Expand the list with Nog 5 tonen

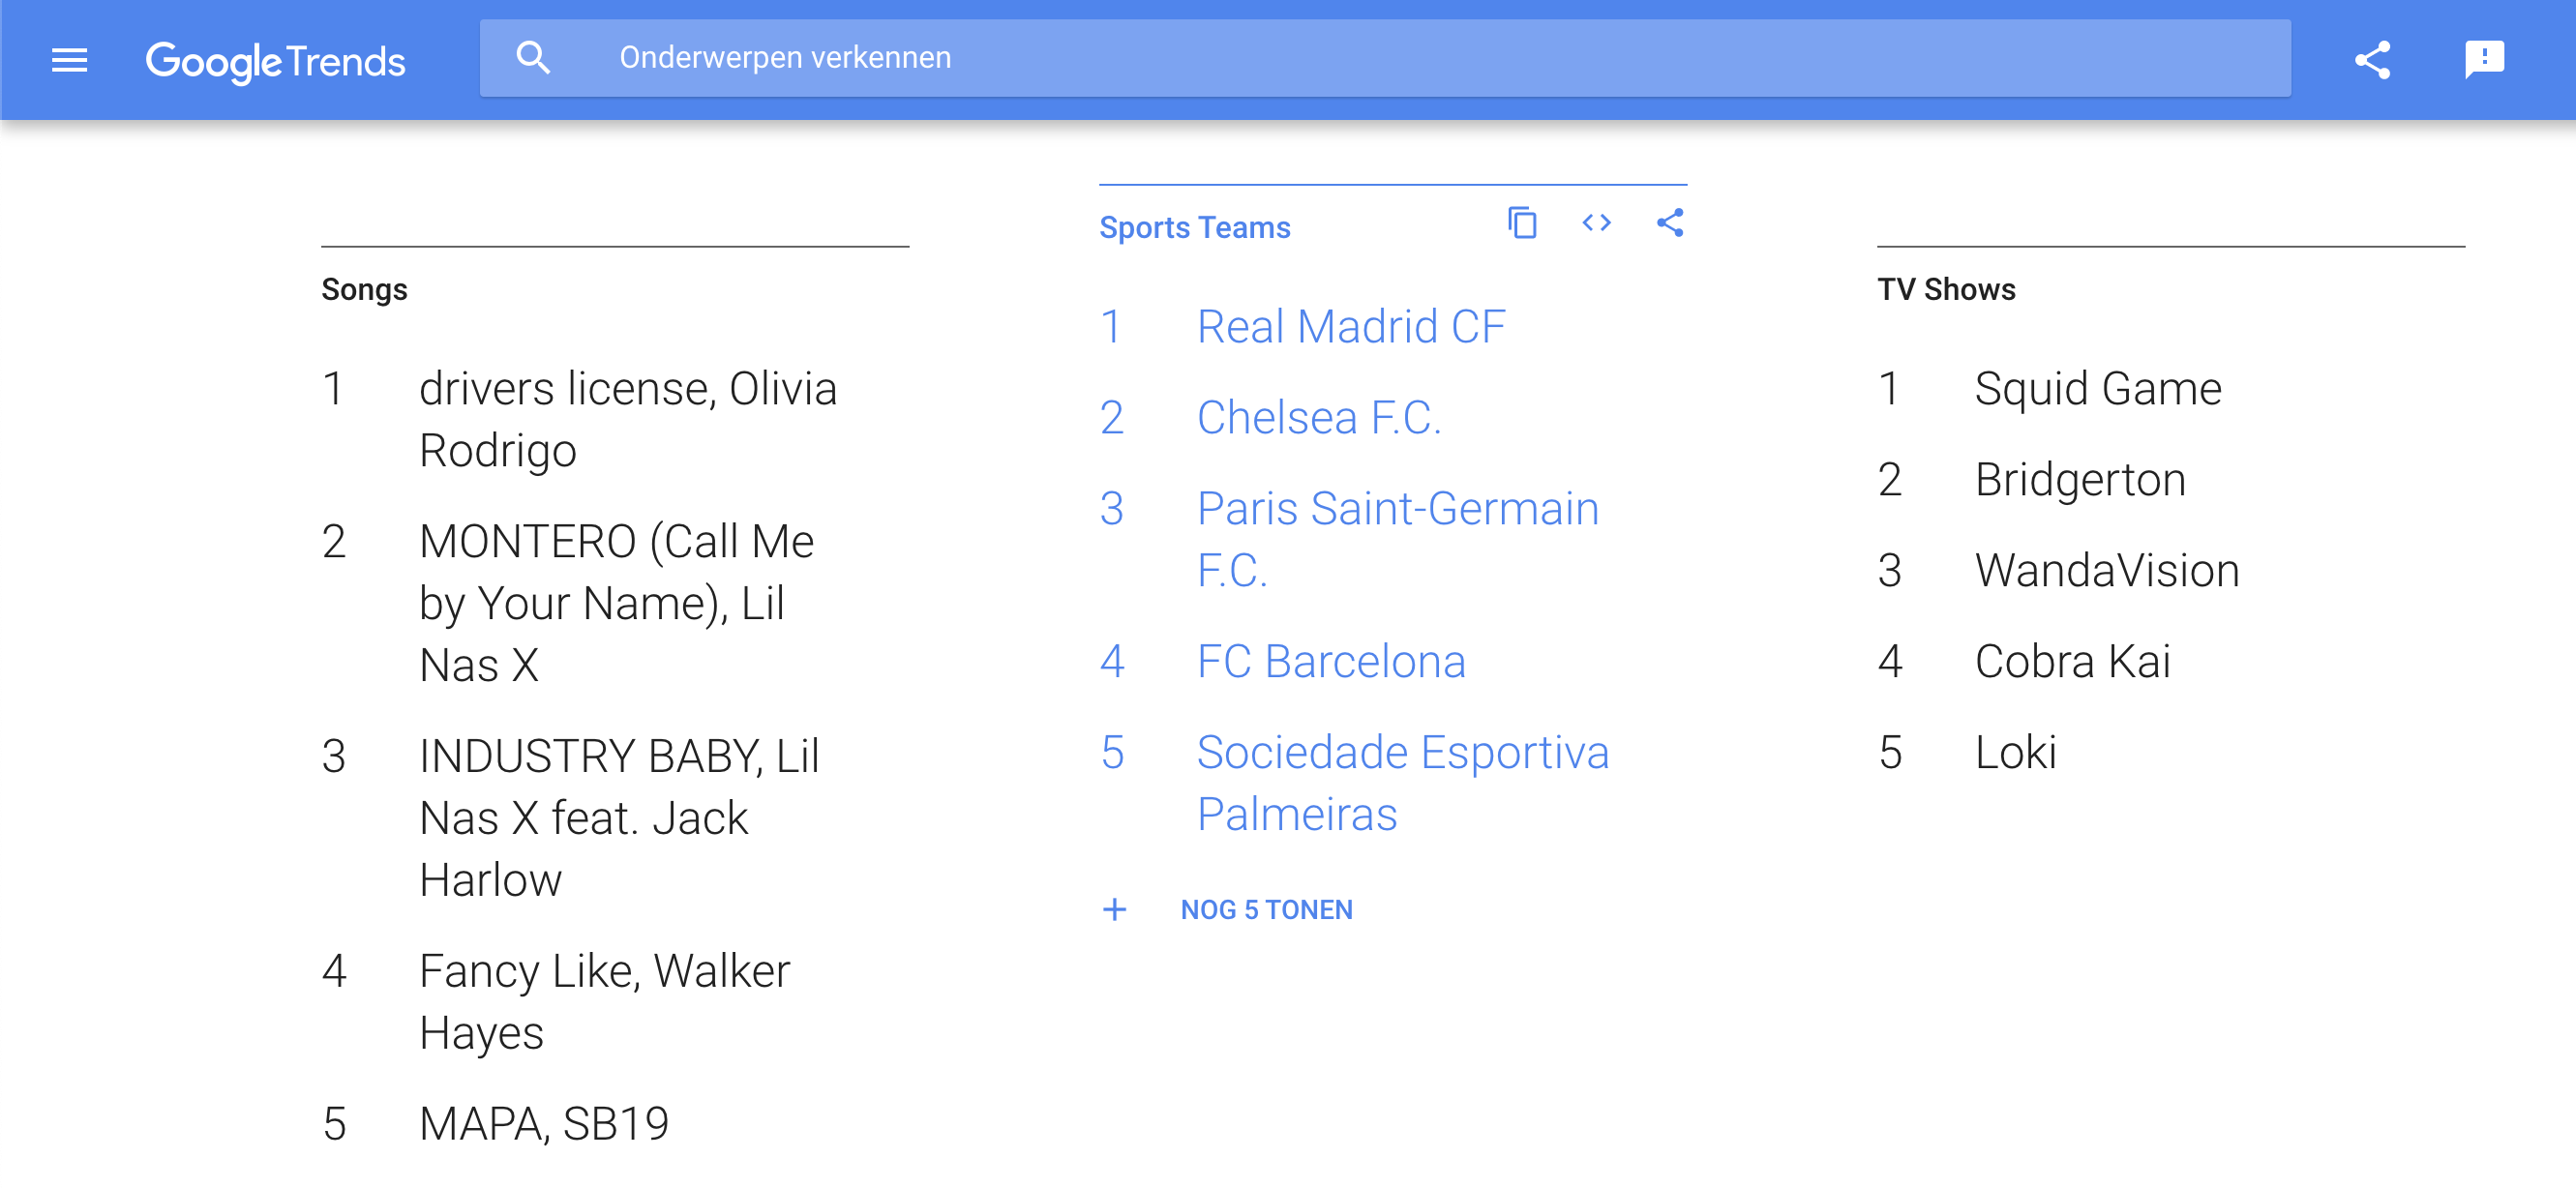click(x=1266, y=910)
